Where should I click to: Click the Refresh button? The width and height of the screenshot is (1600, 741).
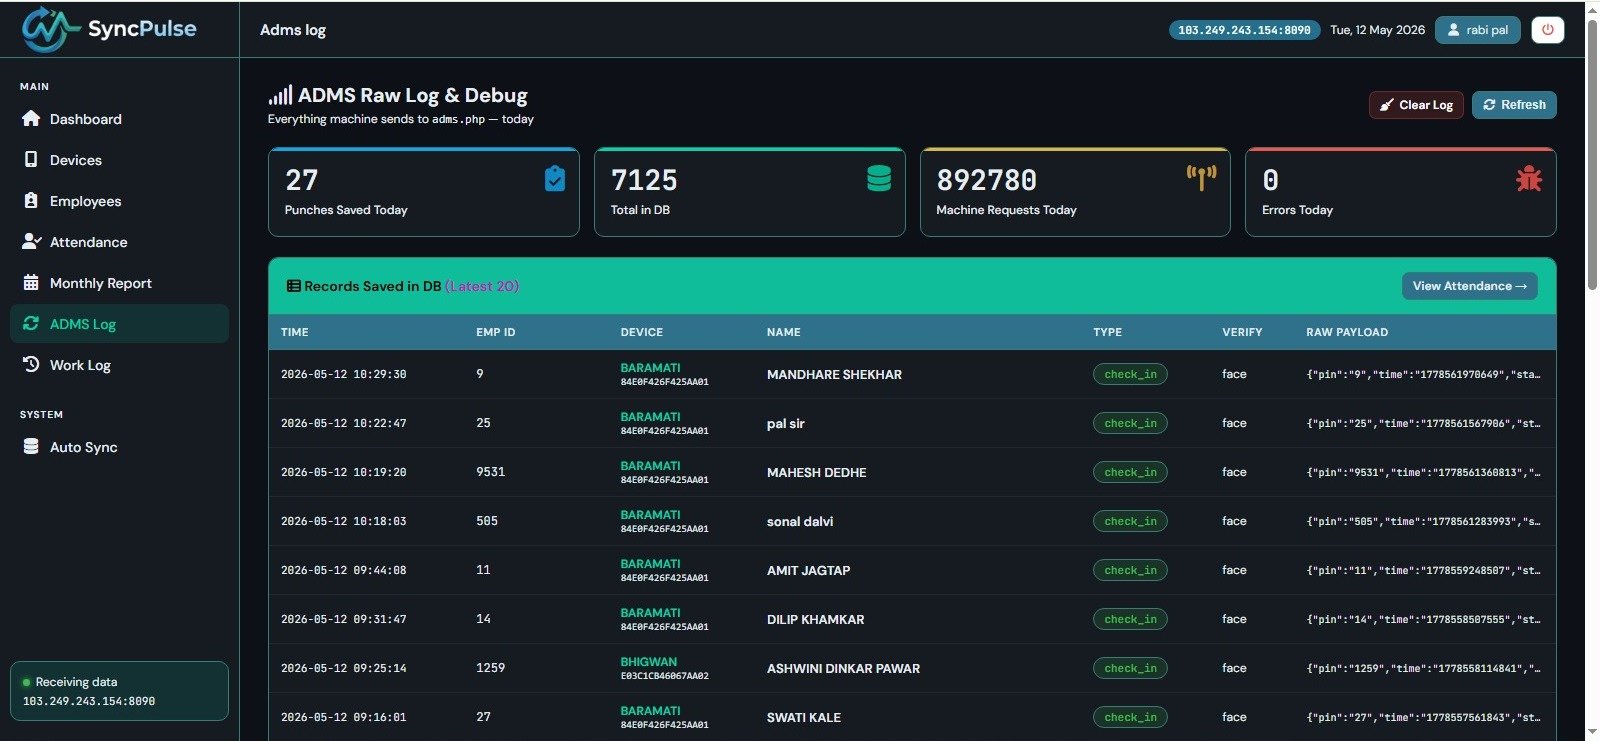(x=1514, y=105)
